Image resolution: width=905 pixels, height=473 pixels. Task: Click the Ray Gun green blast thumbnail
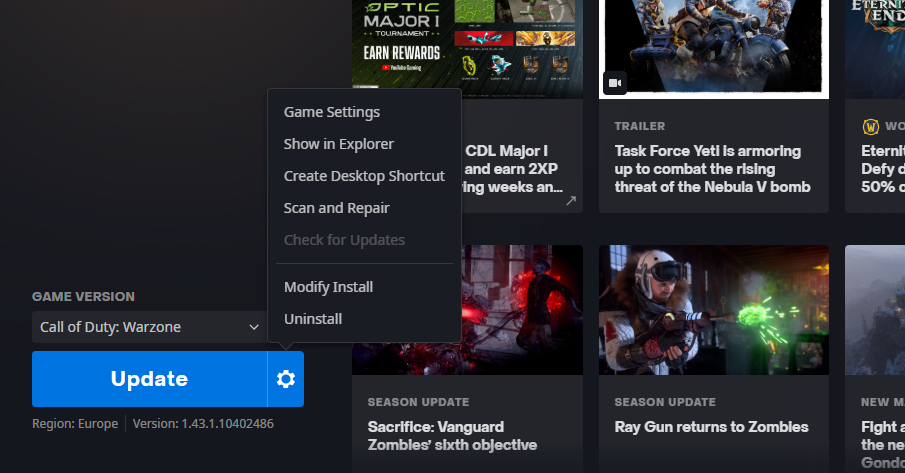714,310
